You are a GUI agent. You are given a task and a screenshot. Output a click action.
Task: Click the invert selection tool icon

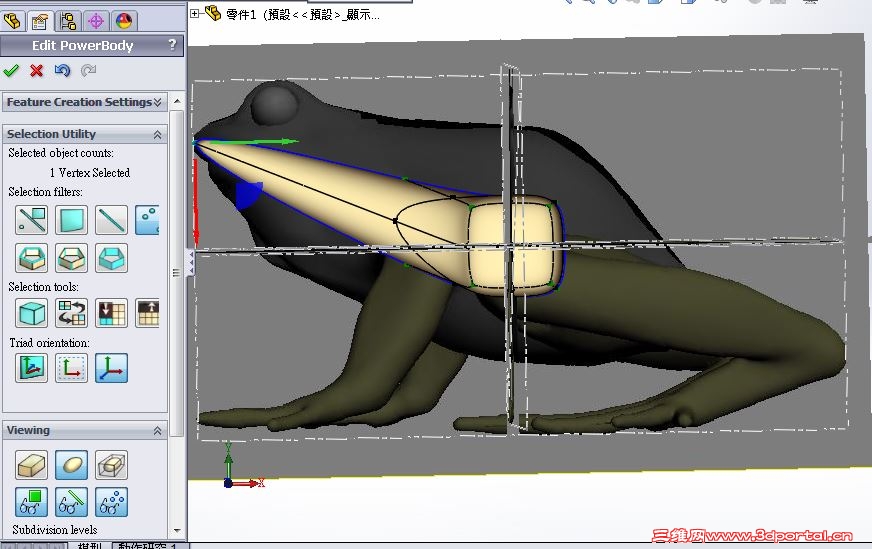tap(72, 313)
